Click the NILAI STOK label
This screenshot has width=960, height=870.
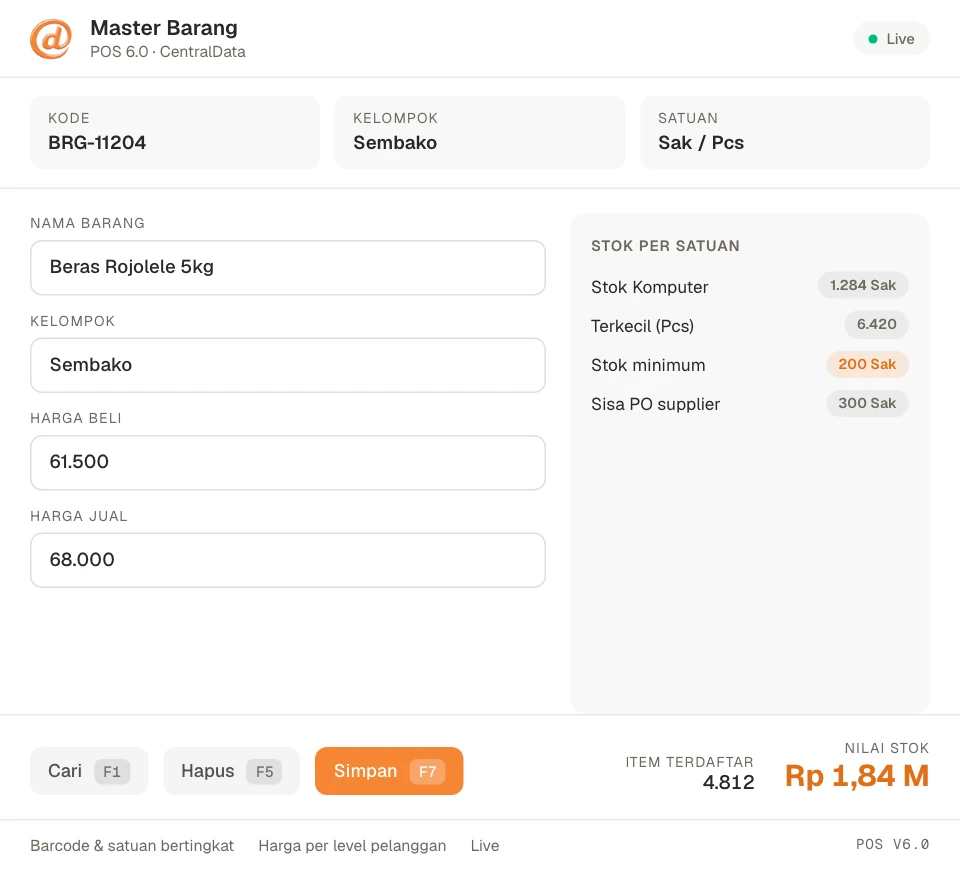point(887,748)
